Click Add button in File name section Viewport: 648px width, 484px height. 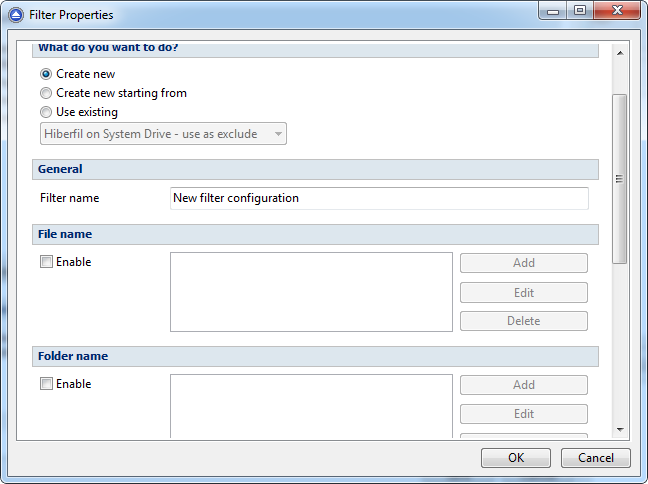524,263
